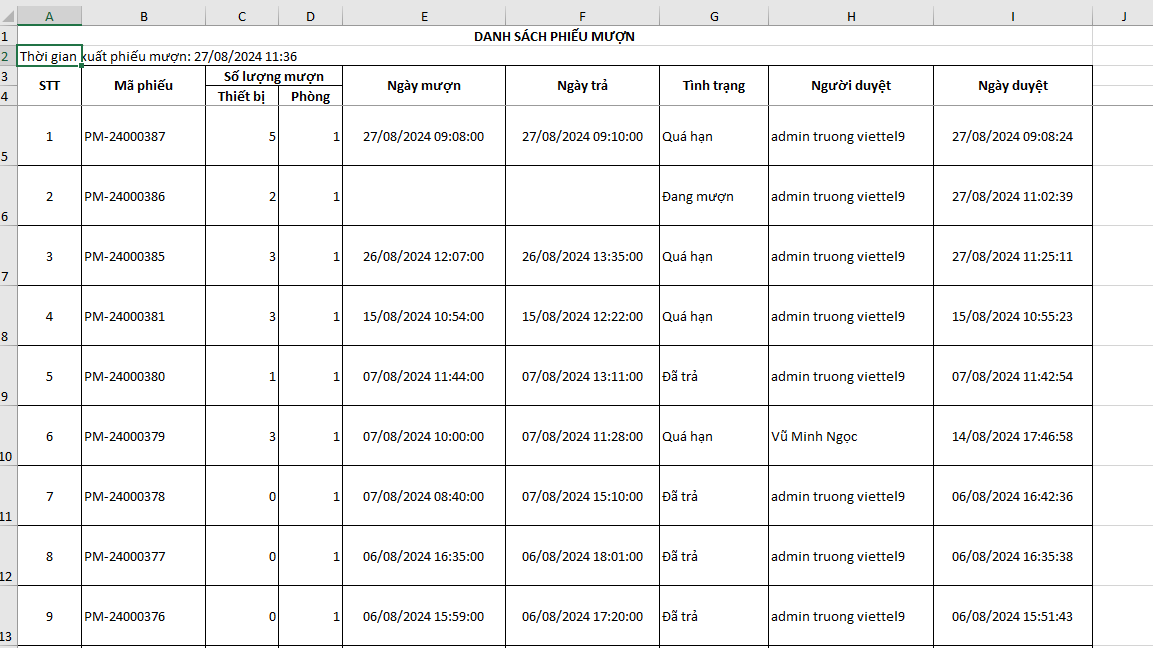The height and width of the screenshot is (648, 1153).
Task: Select column H header
Action: pos(851,16)
